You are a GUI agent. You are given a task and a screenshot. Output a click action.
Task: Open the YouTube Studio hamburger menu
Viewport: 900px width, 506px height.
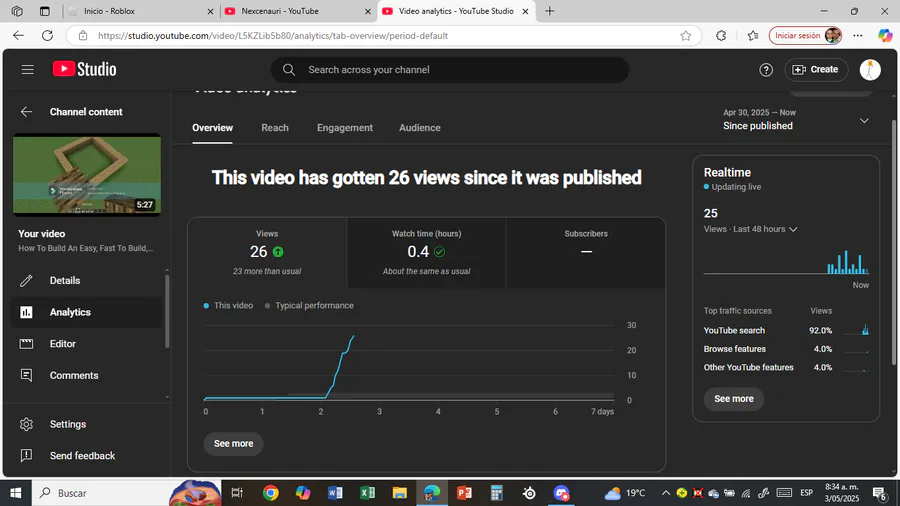(28, 69)
